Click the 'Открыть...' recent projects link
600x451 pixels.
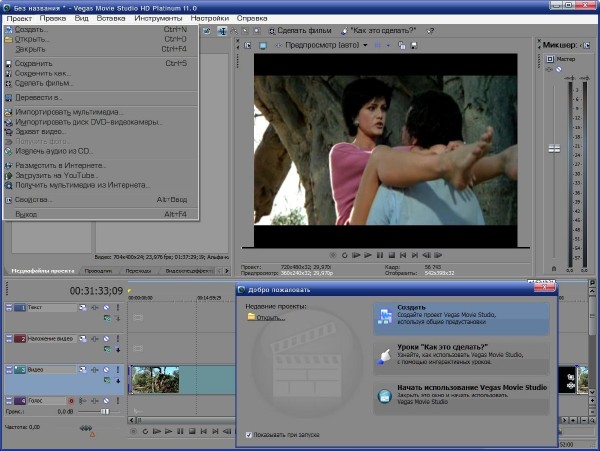269,318
